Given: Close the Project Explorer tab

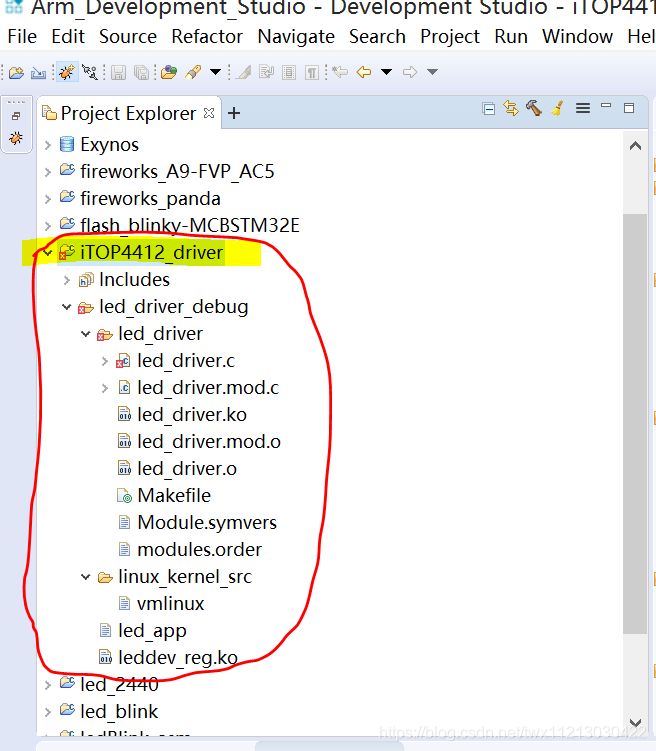Looking at the screenshot, I should (x=209, y=113).
